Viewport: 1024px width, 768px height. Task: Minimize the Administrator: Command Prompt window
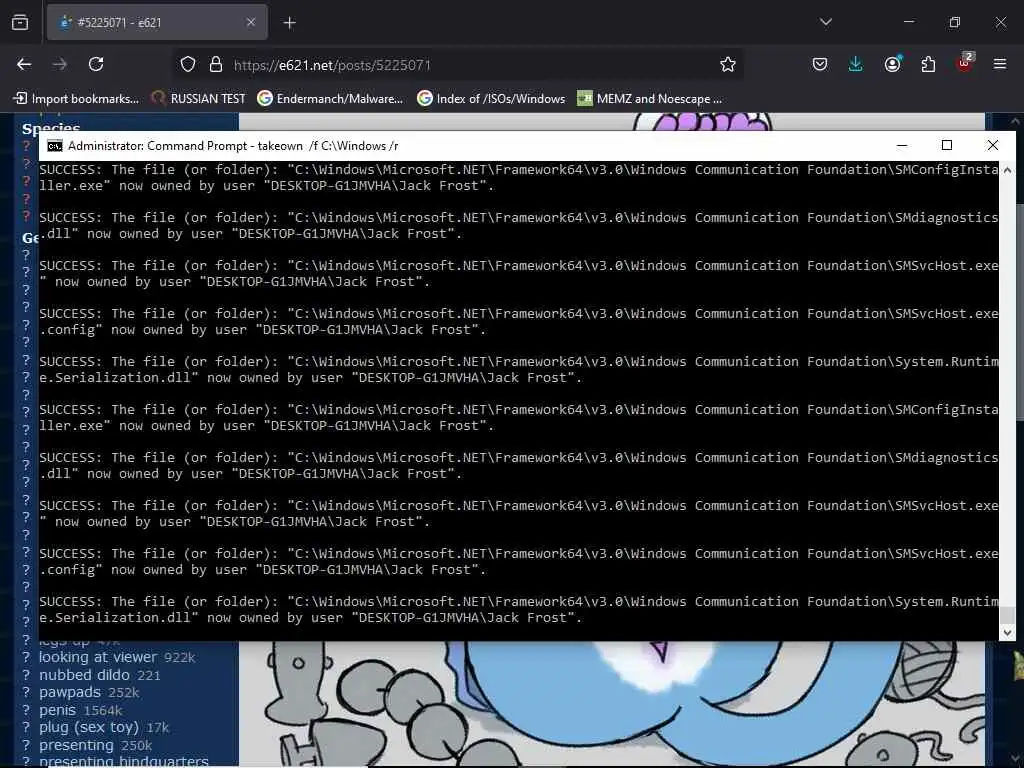(x=902, y=145)
